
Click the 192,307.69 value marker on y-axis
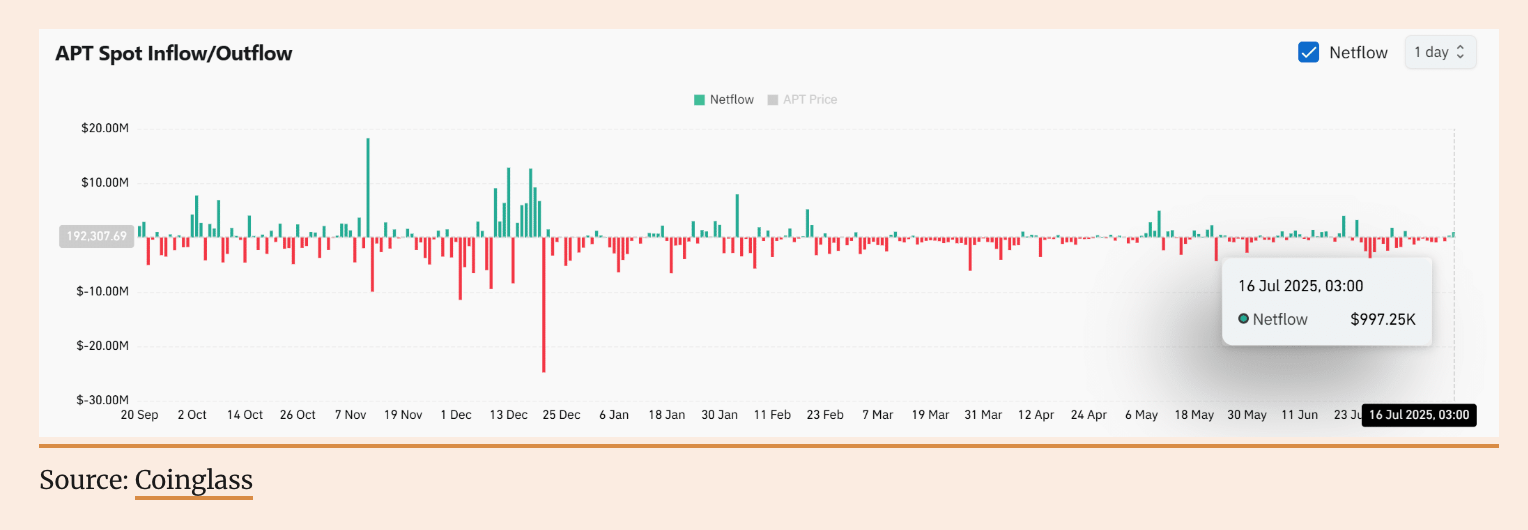97,237
